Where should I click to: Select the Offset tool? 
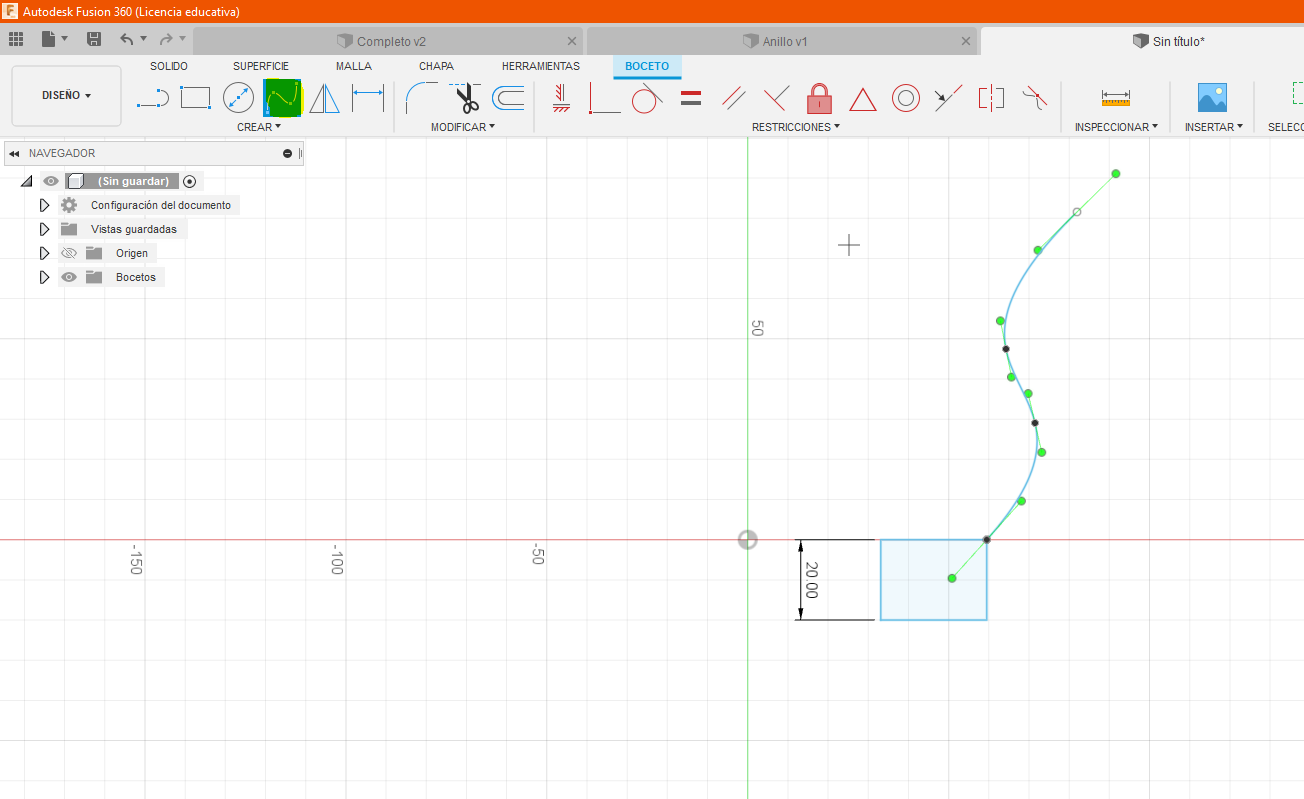pyautogui.click(x=509, y=98)
